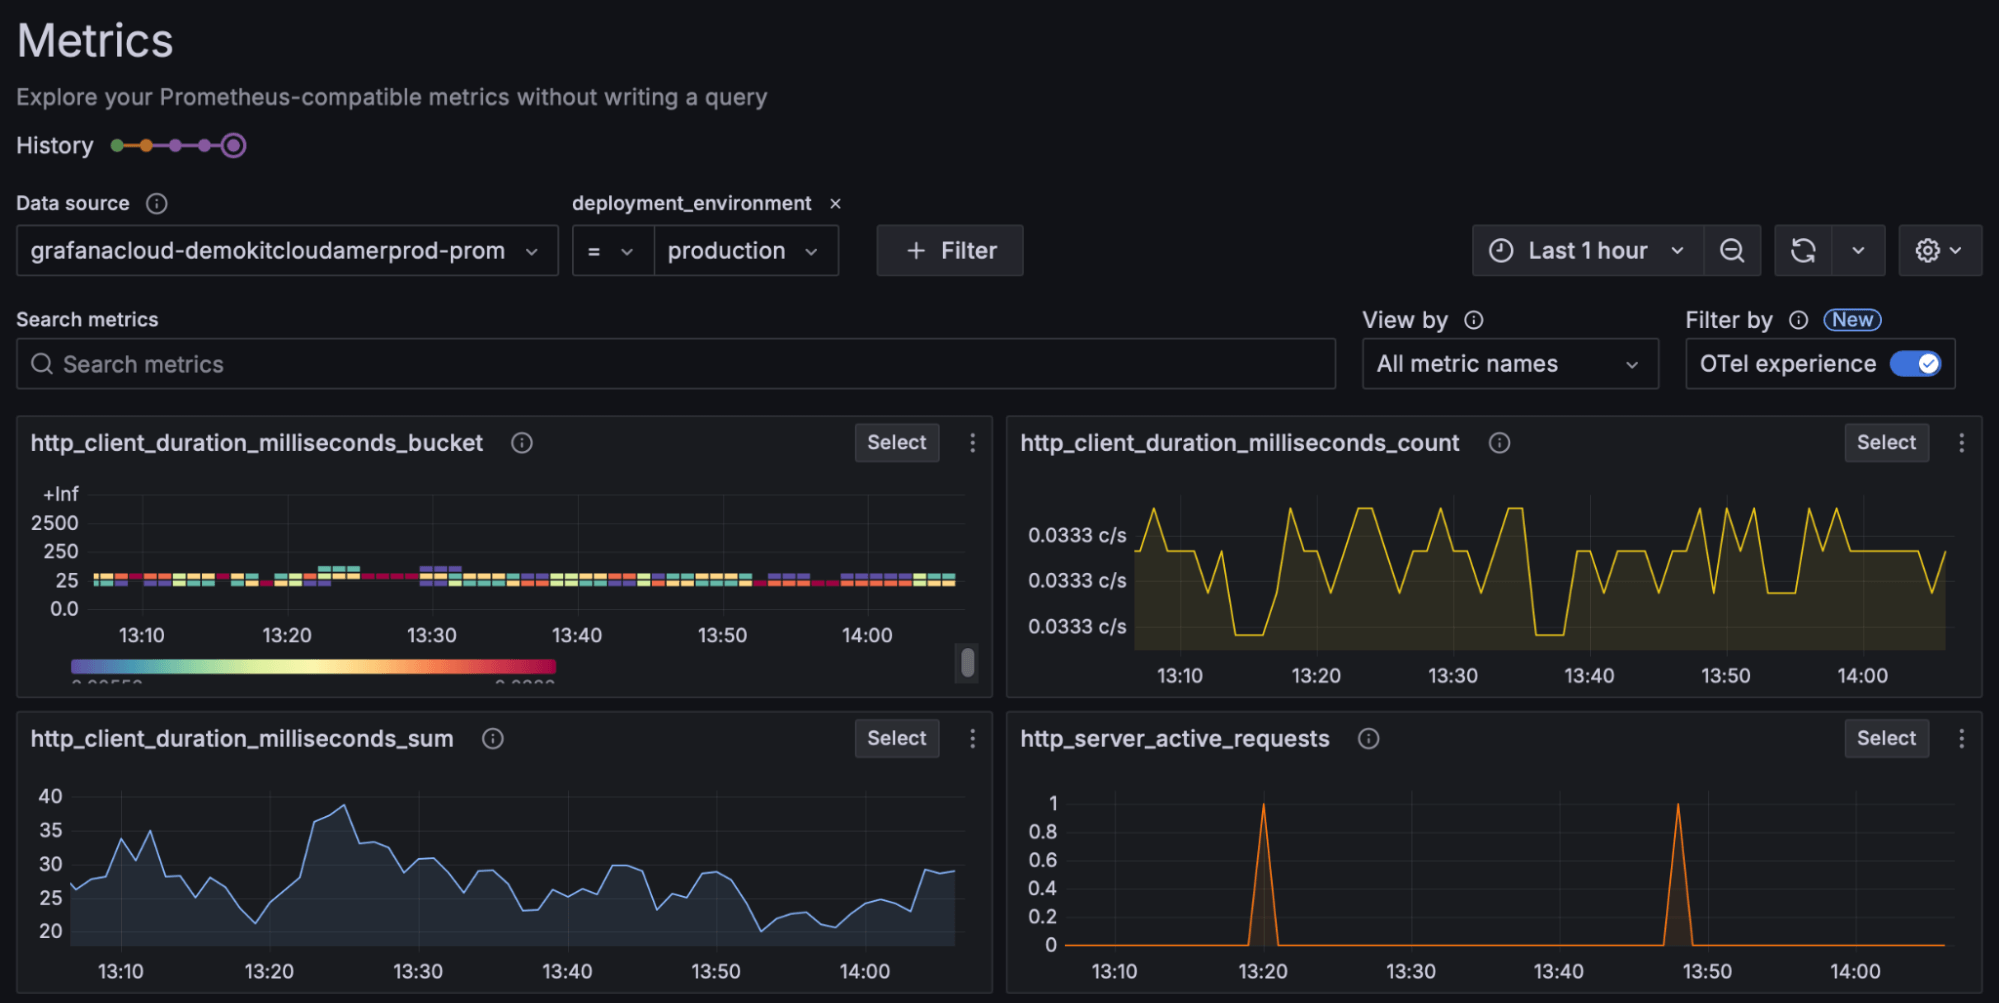Open kebab menu on http_server_active_requests panel
1999x1004 pixels.
click(1961, 739)
